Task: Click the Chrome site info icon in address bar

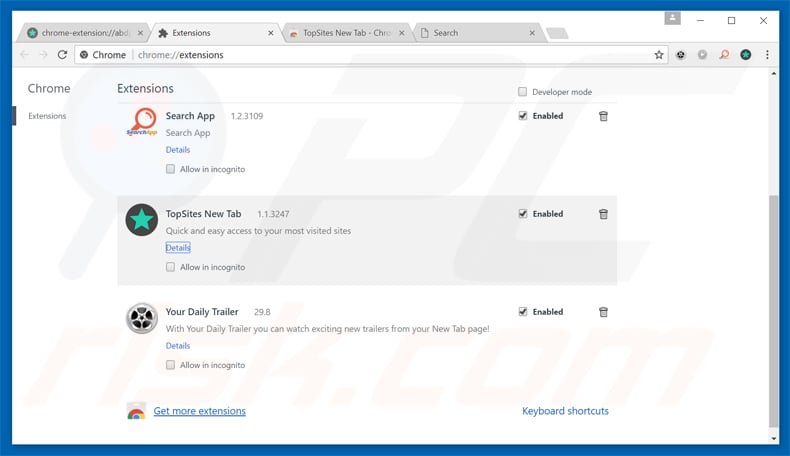Action: (84, 55)
